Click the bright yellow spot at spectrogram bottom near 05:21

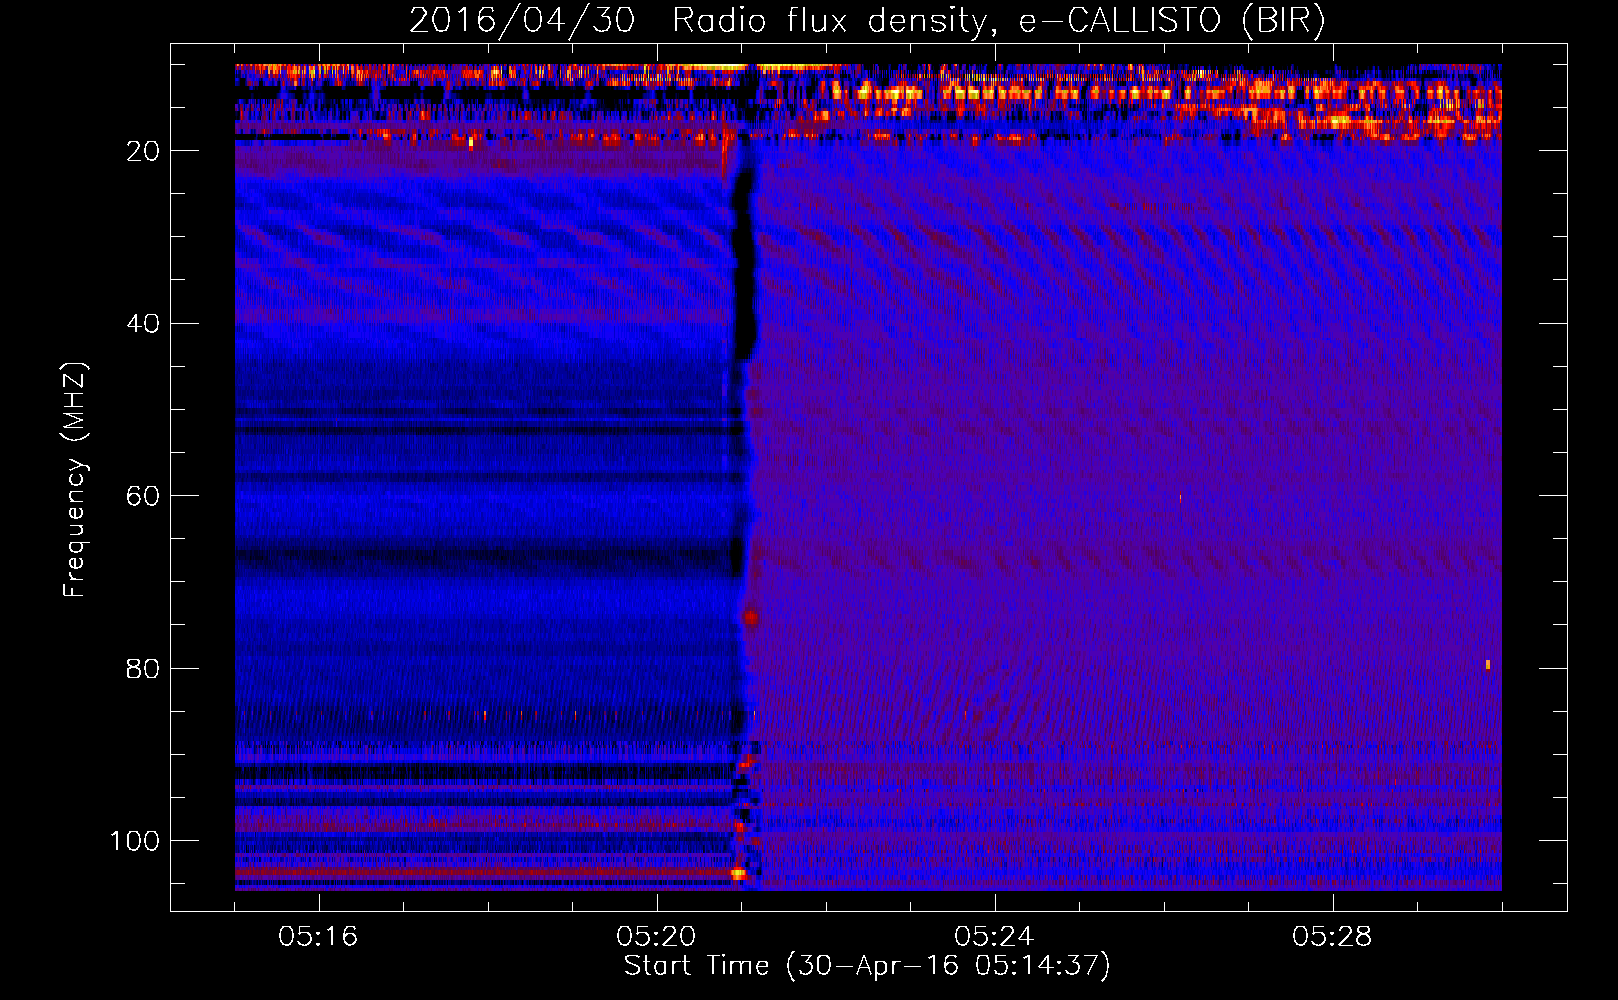click(x=738, y=873)
